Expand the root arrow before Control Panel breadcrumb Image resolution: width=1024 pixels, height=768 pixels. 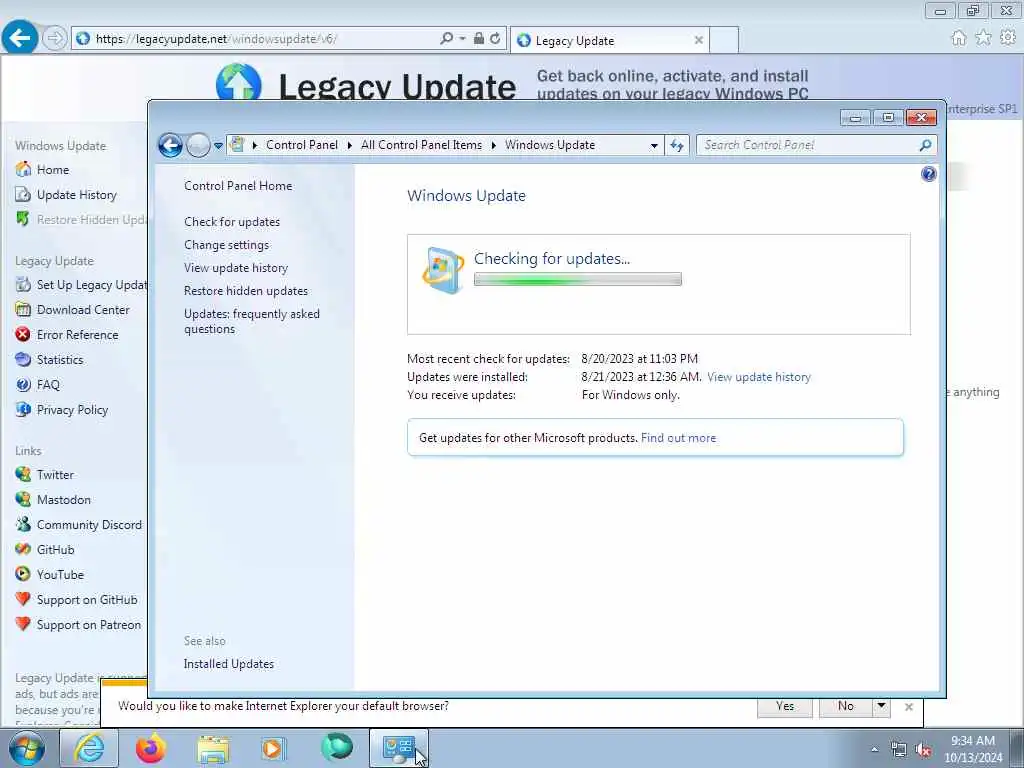pos(255,145)
